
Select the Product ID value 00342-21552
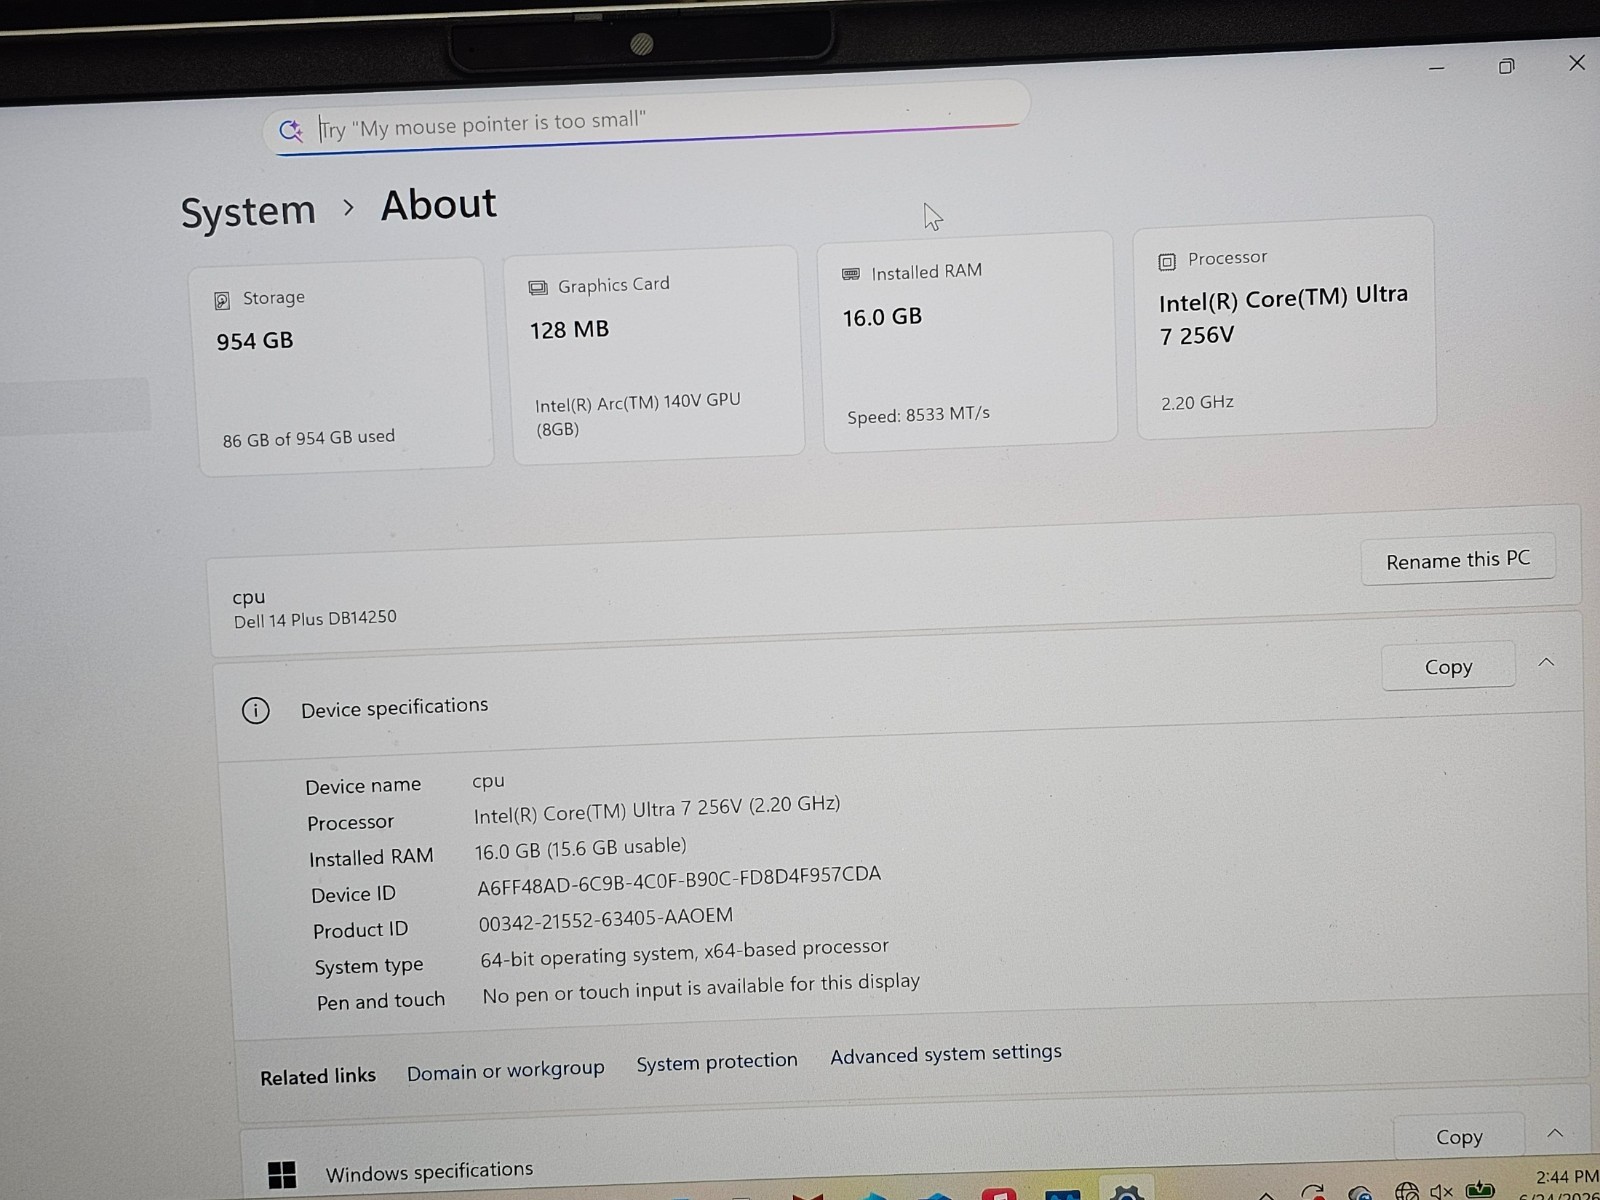pyautogui.click(x=605, y=919)
